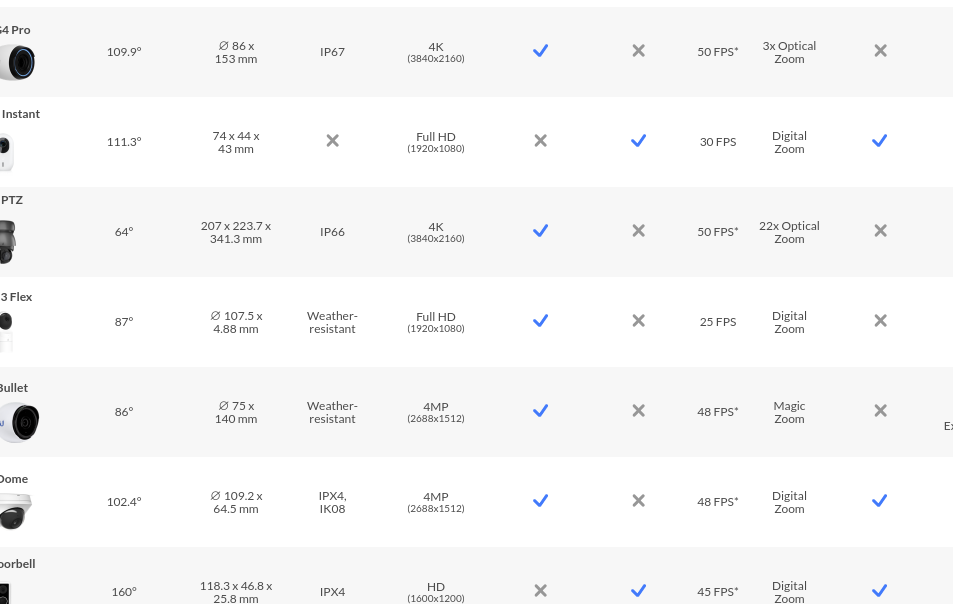The width and height of the screenshot is (953, 604).
Task: Click the X mark right of HD (1600x1200)
Action: click(540, 591)
